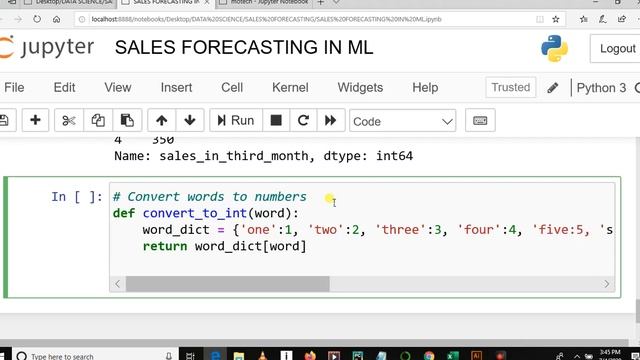Screen dimensions: 640x360
Task: Click the cell scrollbar left arrow
Action: point(118,284)
